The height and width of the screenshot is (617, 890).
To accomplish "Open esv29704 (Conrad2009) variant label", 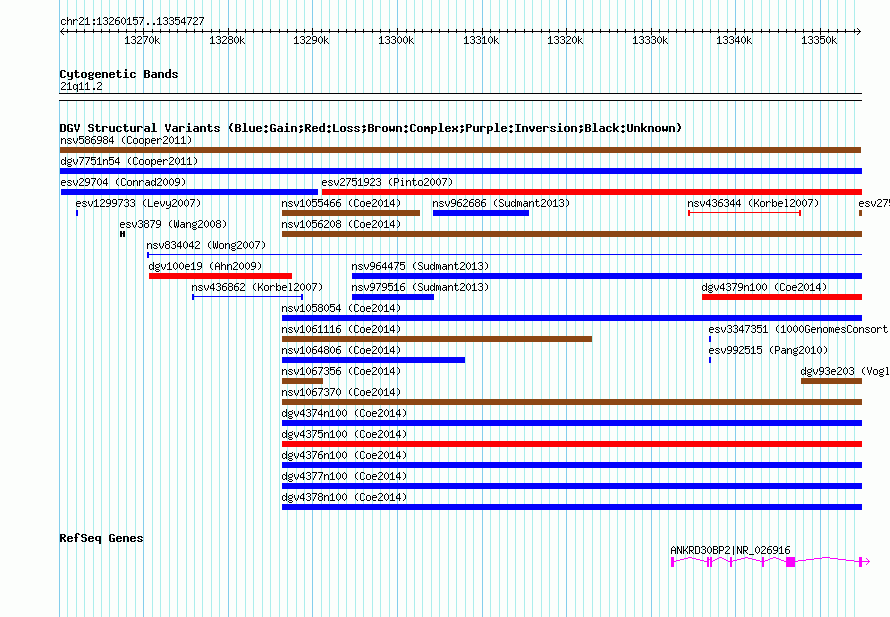I will pyautogui.click(x=123, y=182).
